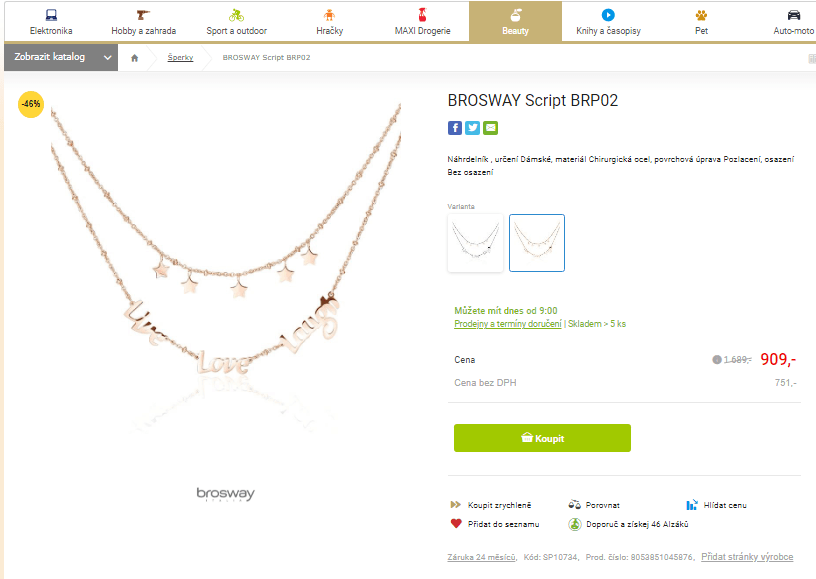Click the Koupit zrychleně fast-buy arrows
816x579 pixels.
pyautogui.click(x=455, y=505)
